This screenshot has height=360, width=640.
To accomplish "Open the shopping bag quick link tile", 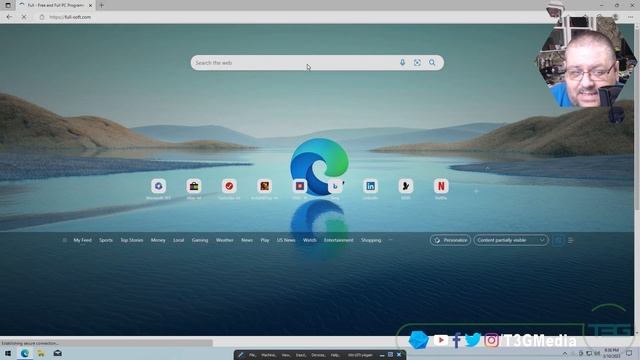I will click(194, 186).
